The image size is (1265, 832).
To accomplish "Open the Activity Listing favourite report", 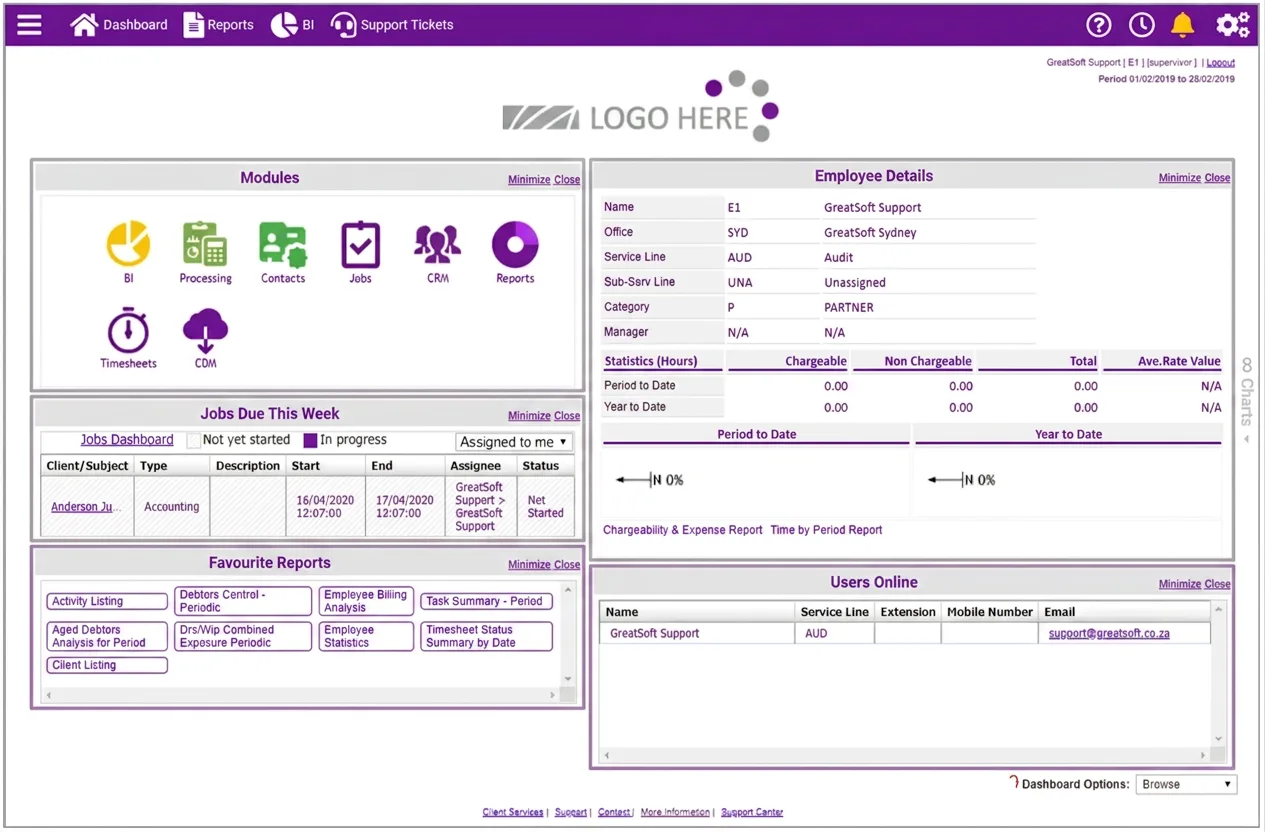I will tap(107, 601).
